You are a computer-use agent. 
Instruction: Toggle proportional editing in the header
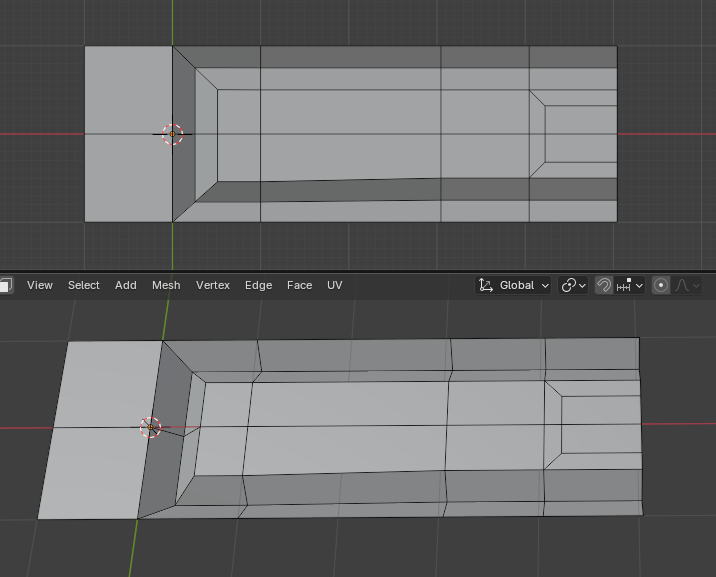661,285
